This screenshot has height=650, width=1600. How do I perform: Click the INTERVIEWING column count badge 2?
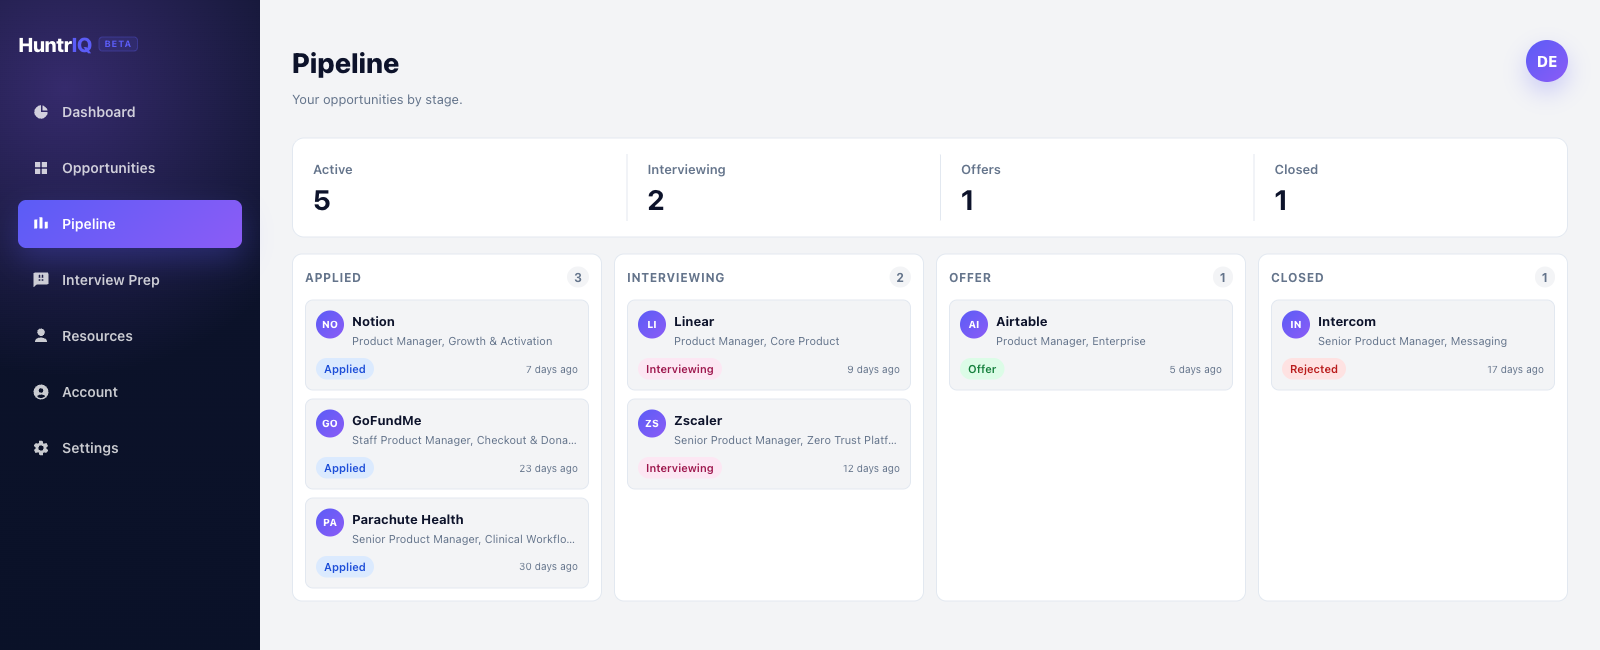tap(900, 277)
